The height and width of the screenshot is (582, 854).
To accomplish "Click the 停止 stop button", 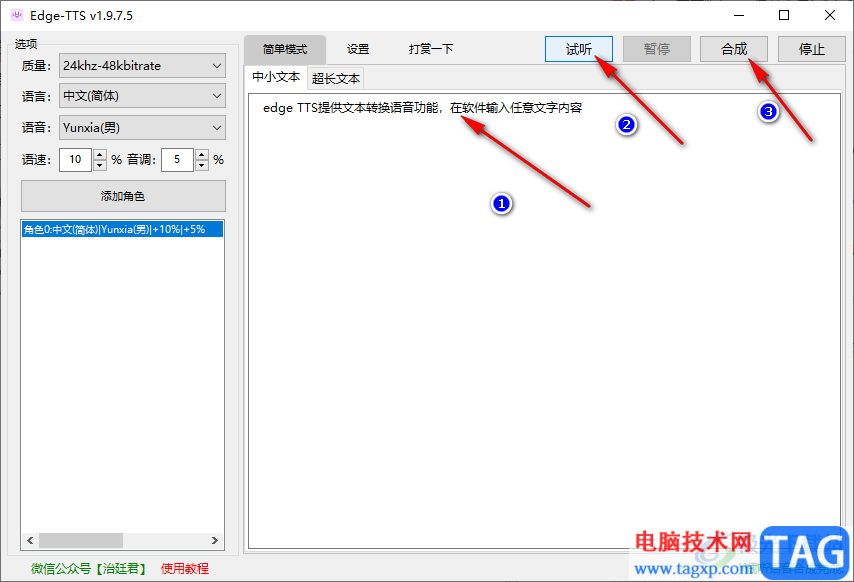I will coord(812,50).
